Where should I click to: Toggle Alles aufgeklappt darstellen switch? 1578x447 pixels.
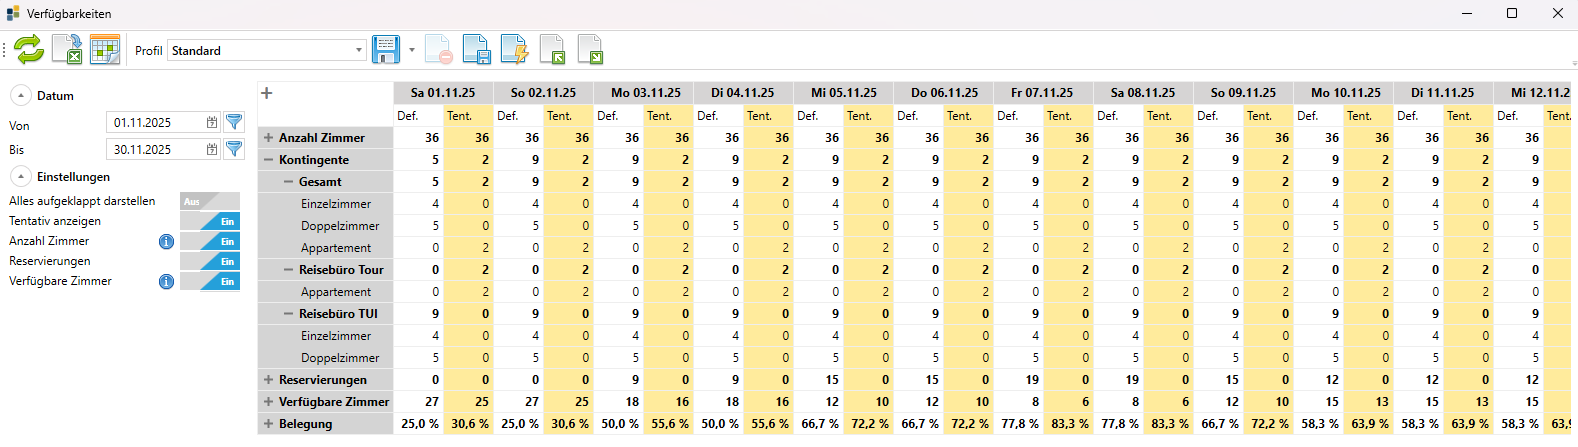coord(210,201)
